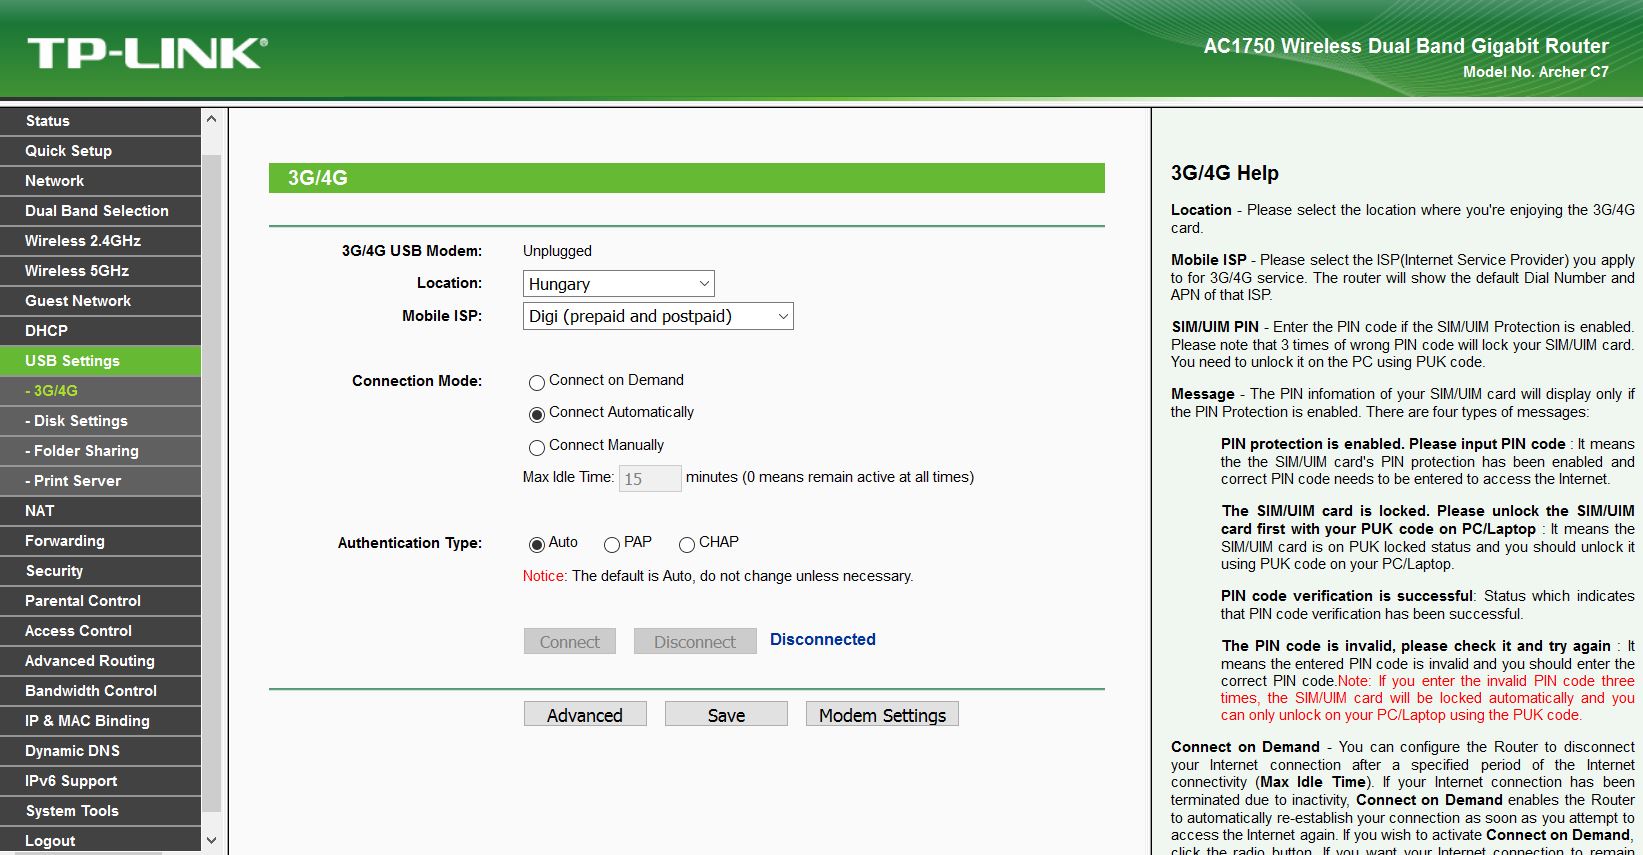Open System Tools menu
This screenshot has height=855, width=1643.
[x=100, y=811]
